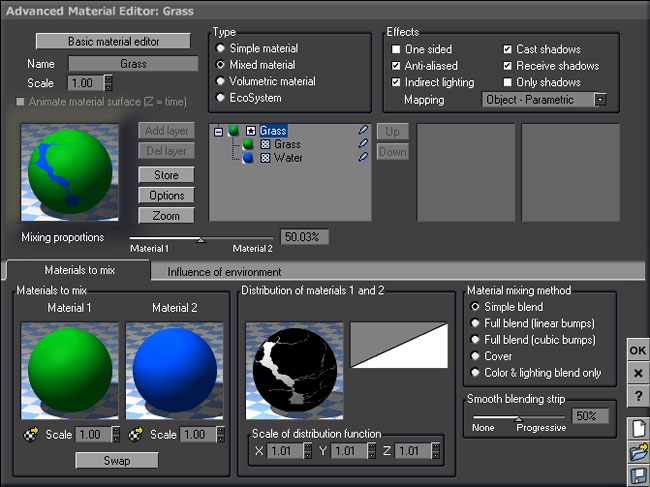Collapse the Grass tree root node
650x487 pixels.
pyautogui.click(x=250, y=131)
